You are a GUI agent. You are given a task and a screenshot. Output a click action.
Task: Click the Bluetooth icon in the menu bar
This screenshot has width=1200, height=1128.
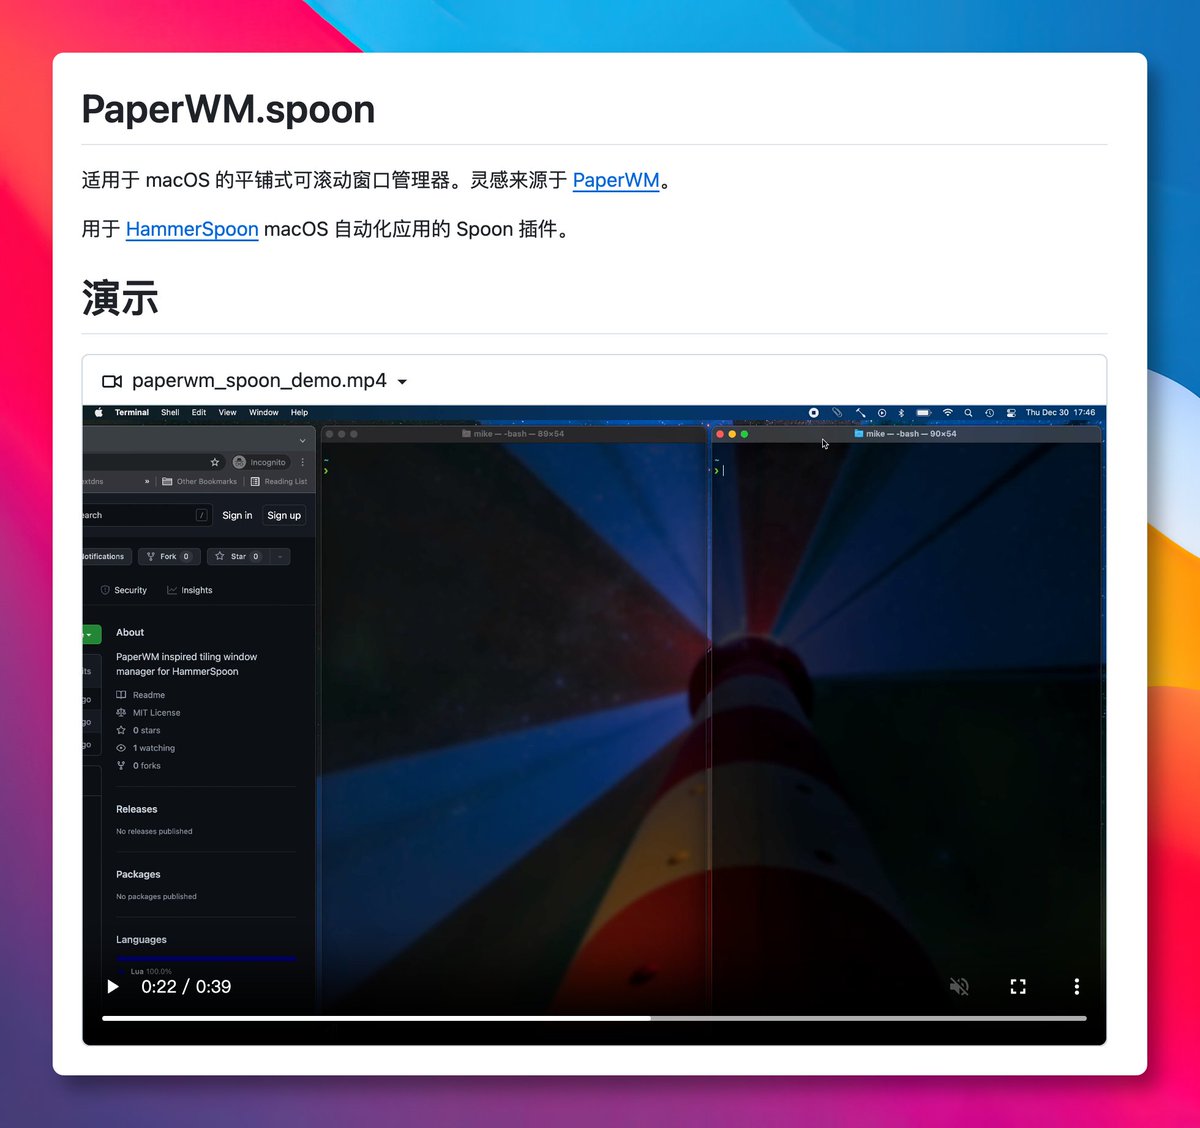pos(901,412)
